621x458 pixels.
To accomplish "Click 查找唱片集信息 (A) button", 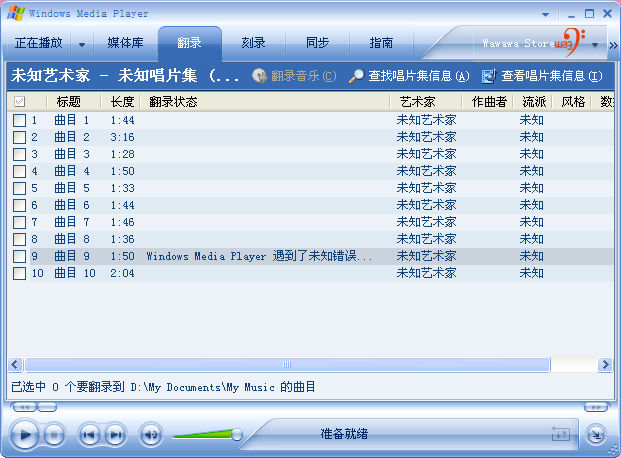I will [409, 76].
